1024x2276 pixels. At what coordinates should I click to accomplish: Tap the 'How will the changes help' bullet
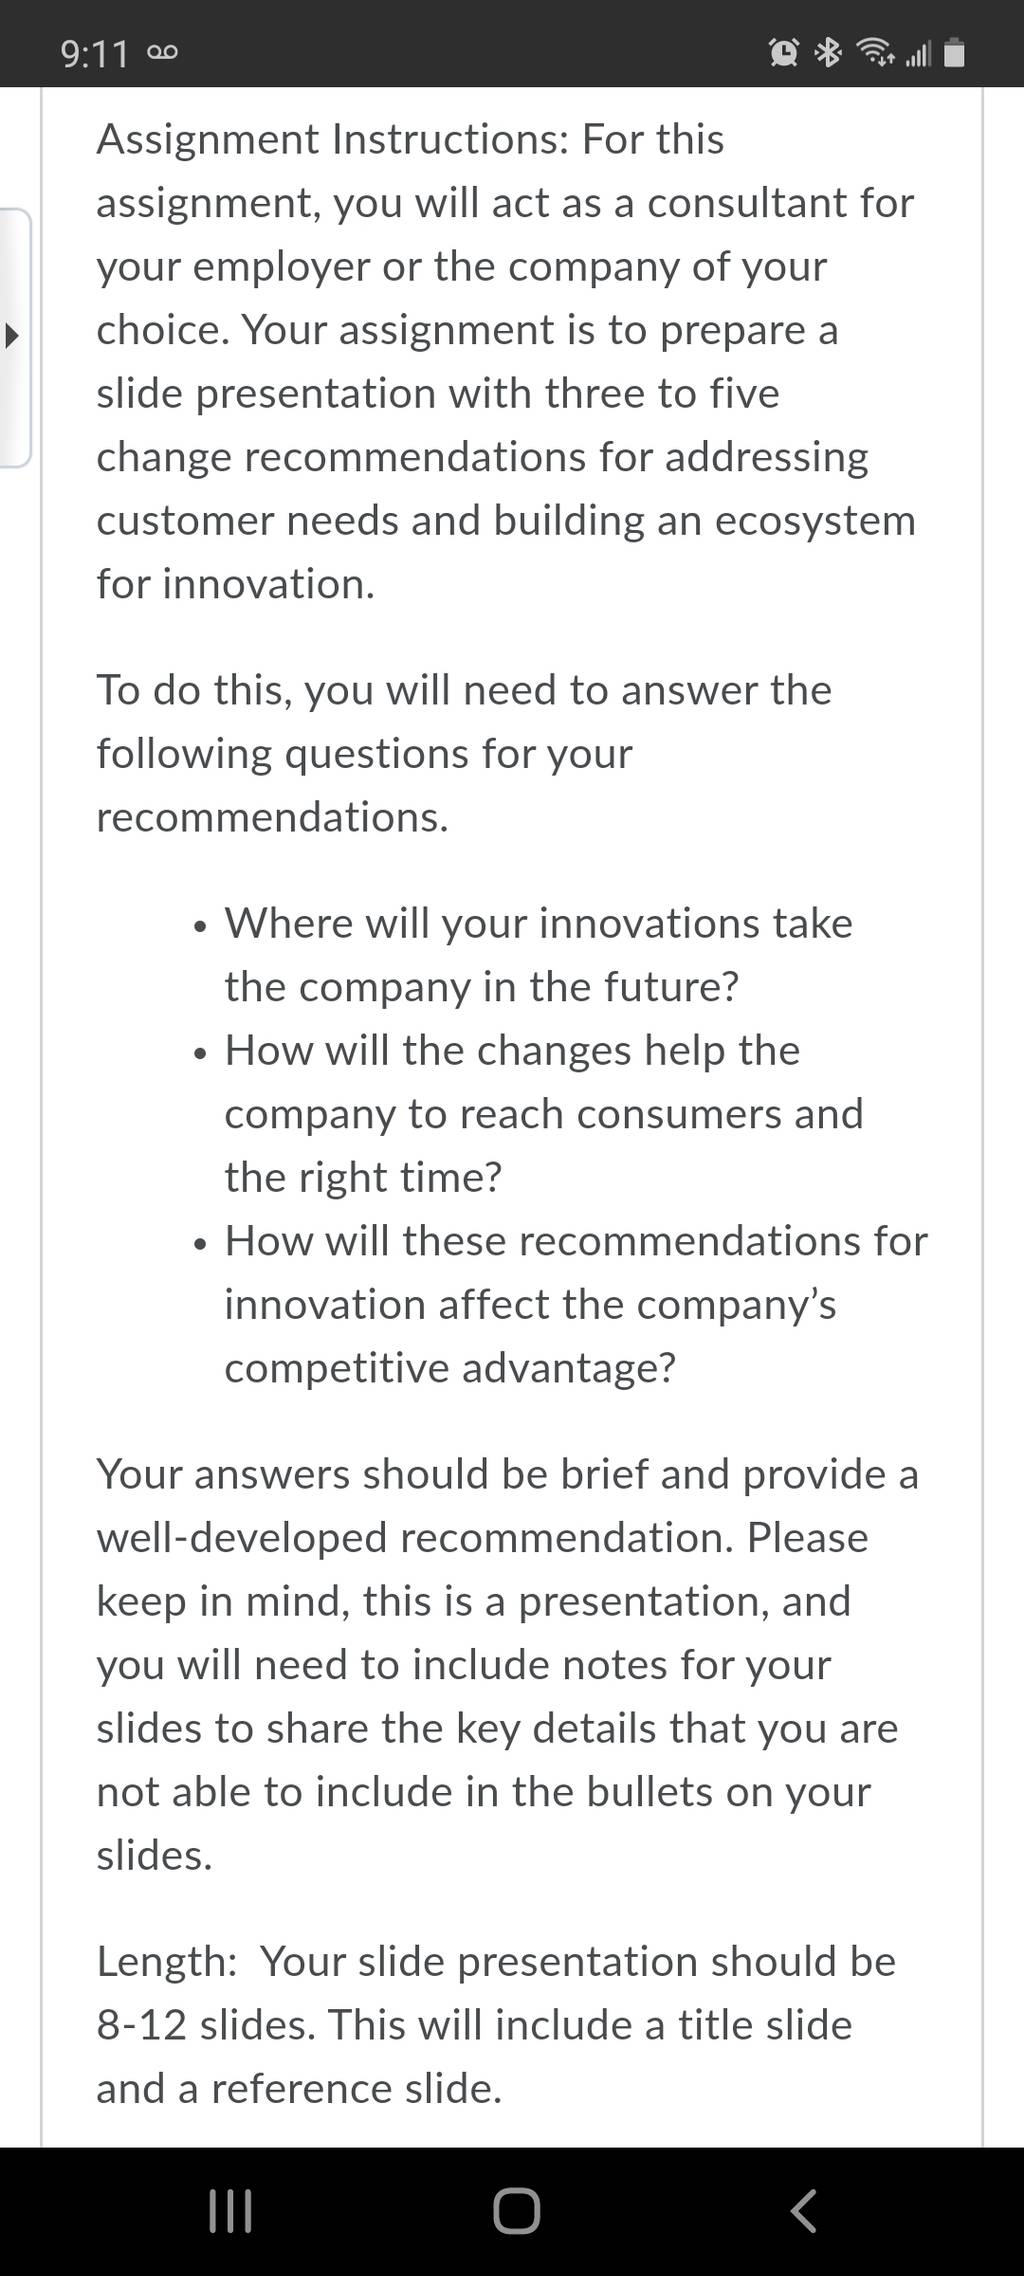tap(543, 1113)
